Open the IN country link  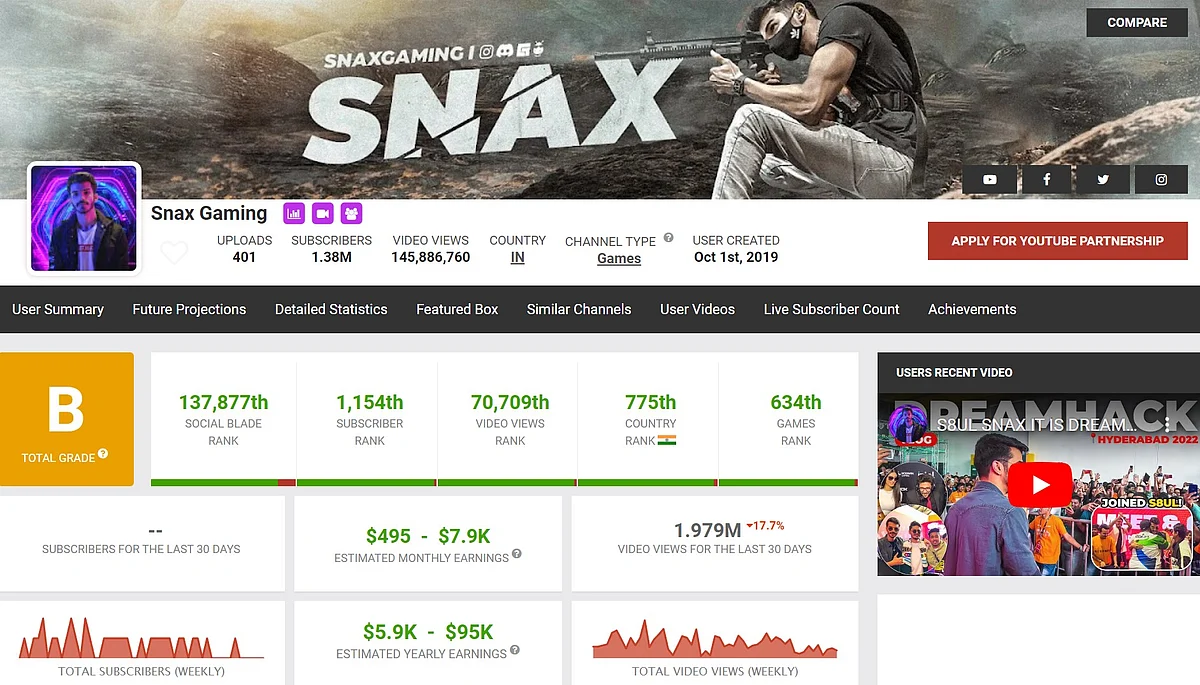pyautogui.click(x=517, y=257)
